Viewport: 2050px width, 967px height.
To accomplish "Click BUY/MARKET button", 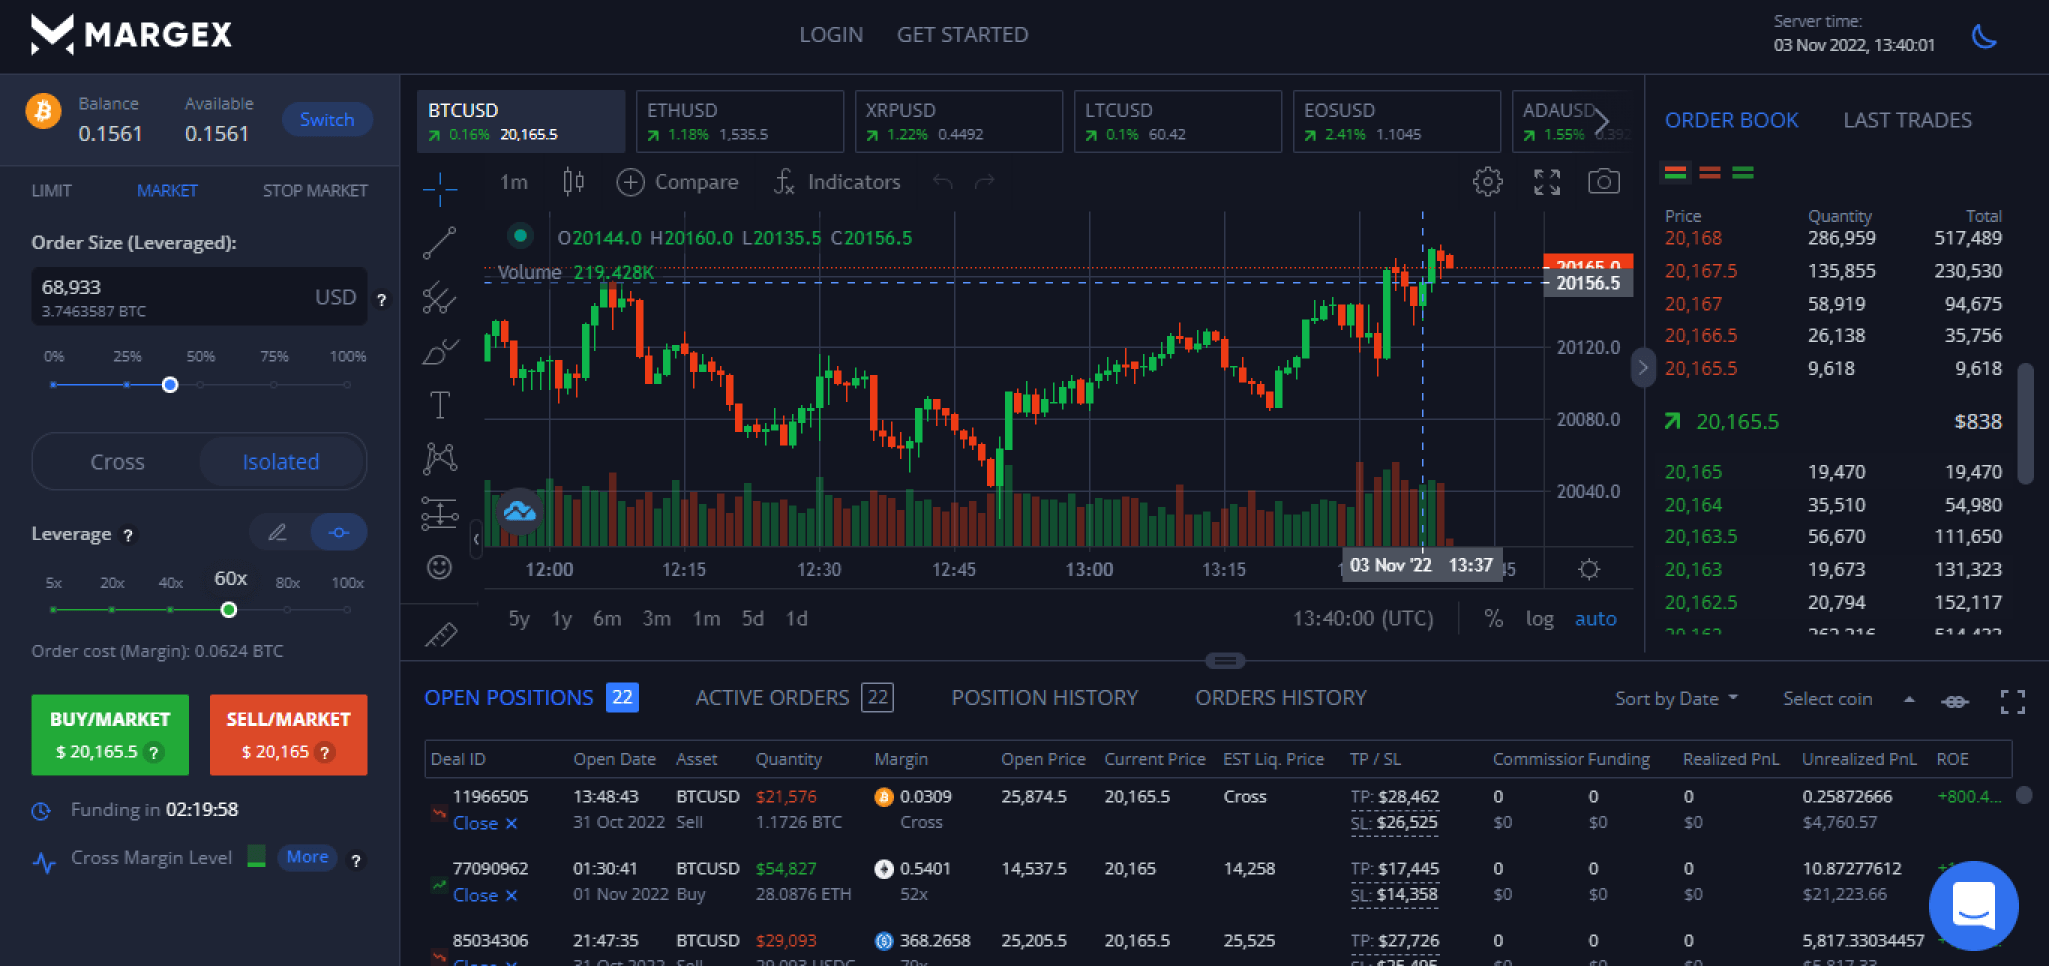I will point(110,734).
